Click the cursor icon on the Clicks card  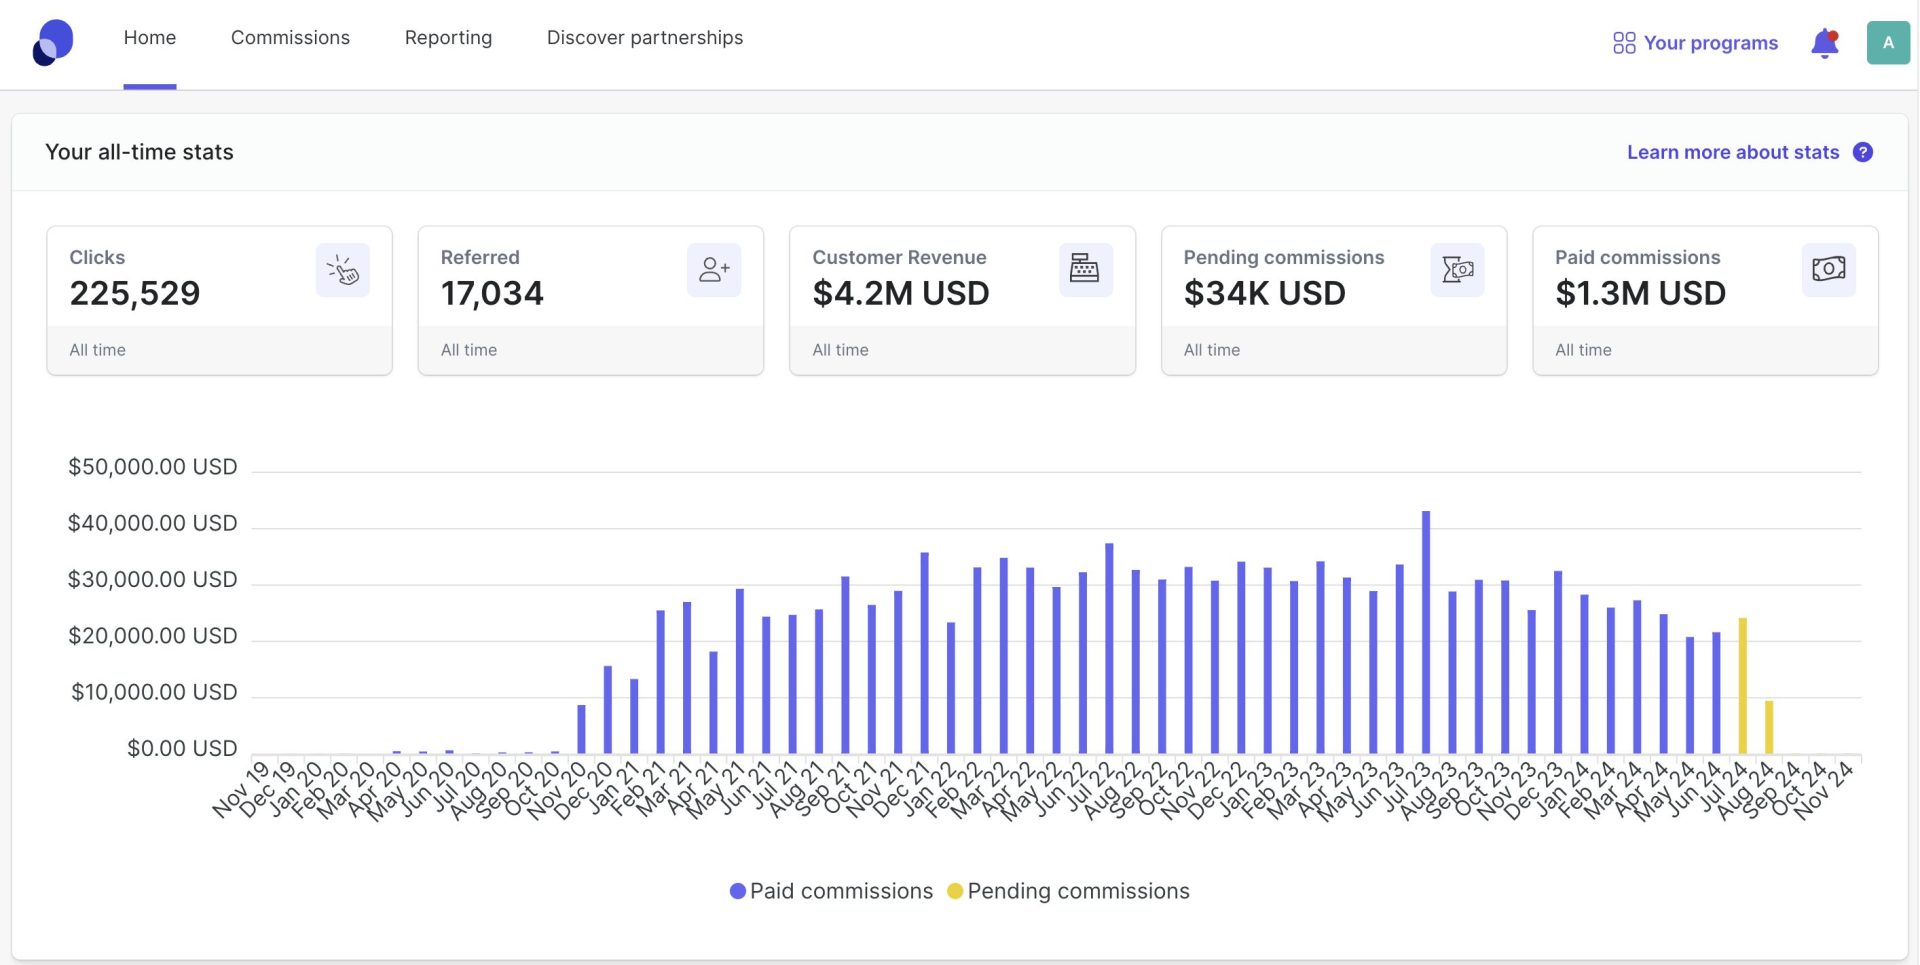(343, 269)
